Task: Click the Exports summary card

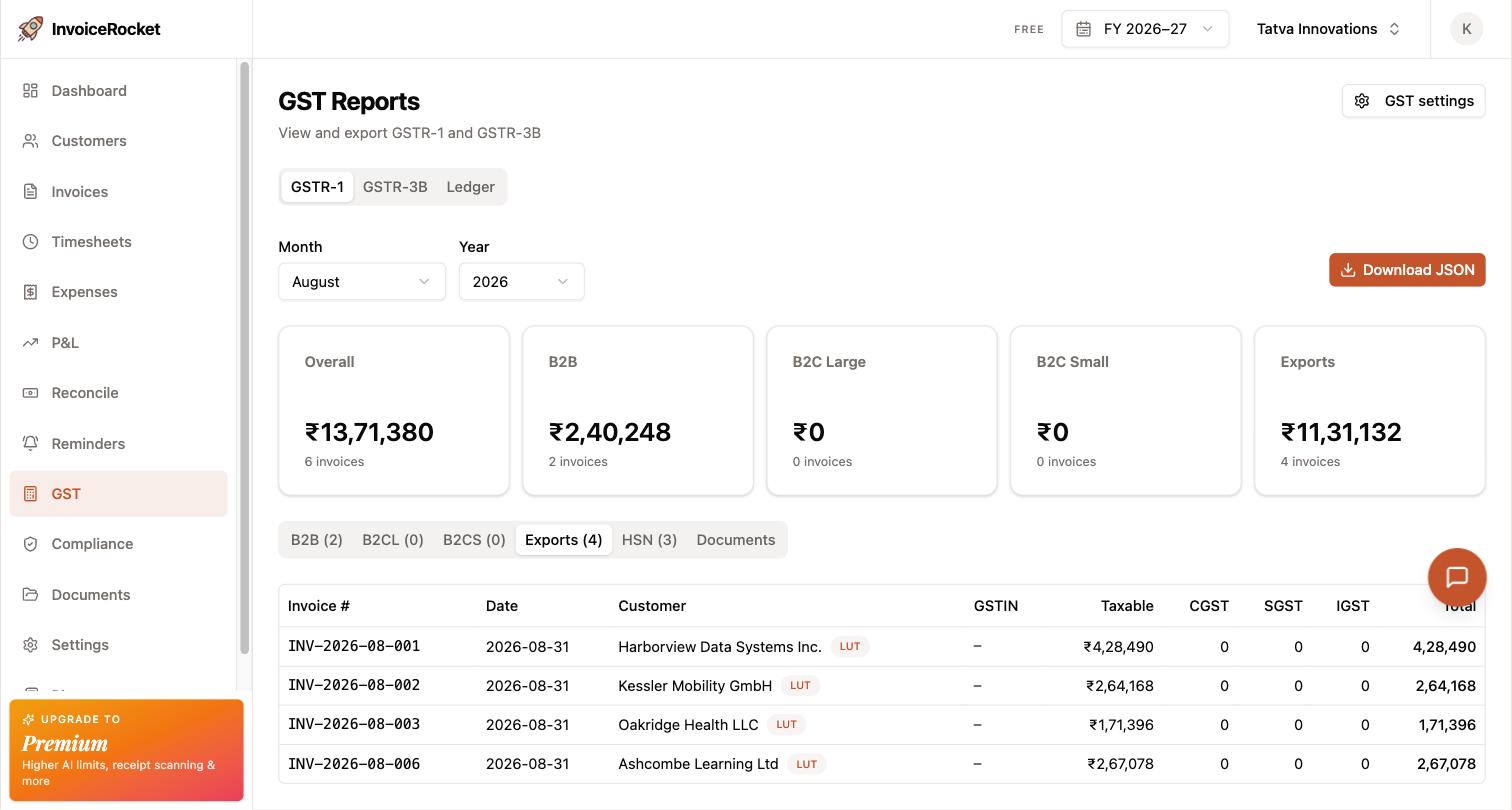Action: [x=1370, y=411]
